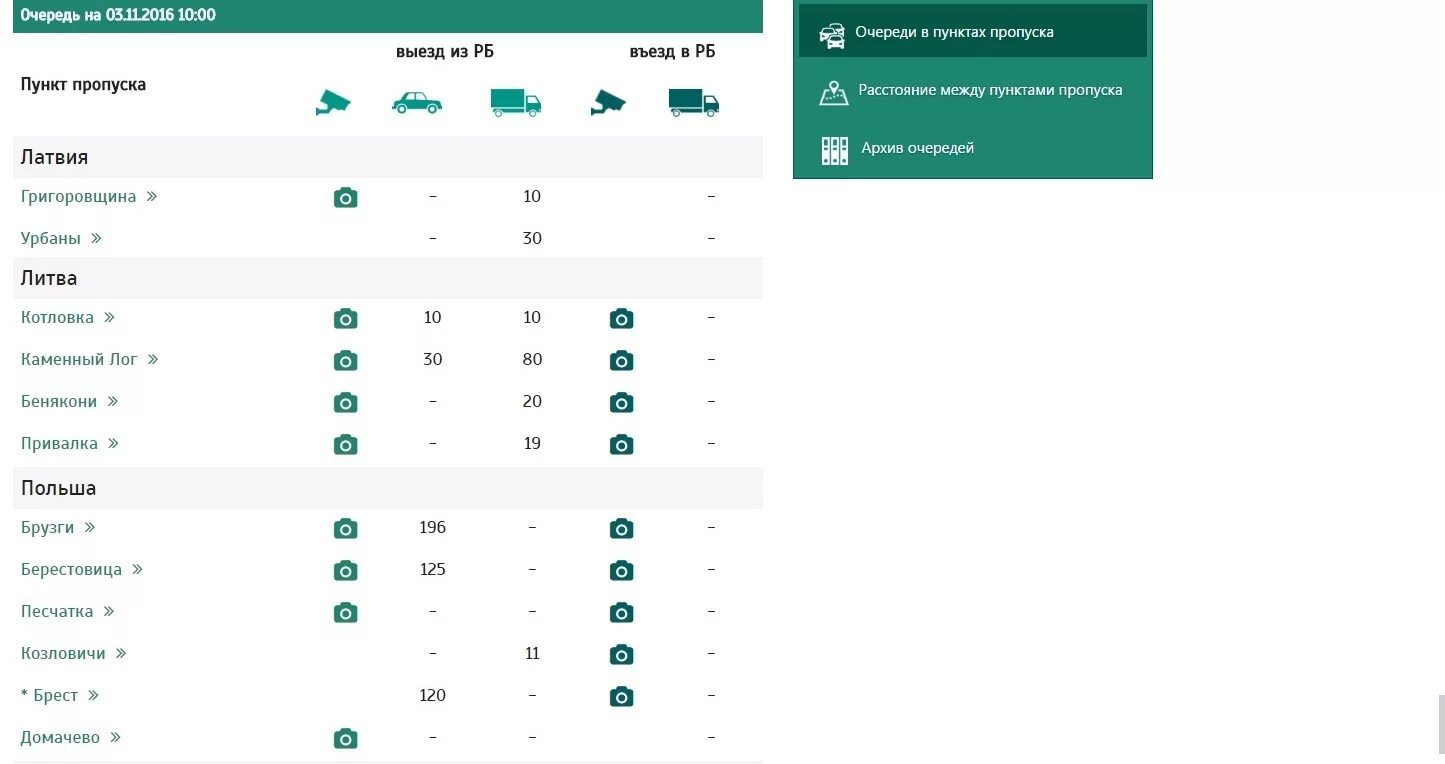The width and height of the screenshot is (1445, 764).
Task: Click the car queue value 196 for Брузги
Action: pyautogui.click(x=432, y=527)
